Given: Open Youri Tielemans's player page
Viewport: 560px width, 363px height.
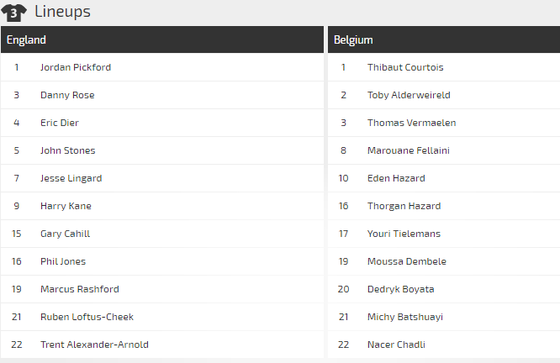Looking at the screenshot, I should 404,234.
